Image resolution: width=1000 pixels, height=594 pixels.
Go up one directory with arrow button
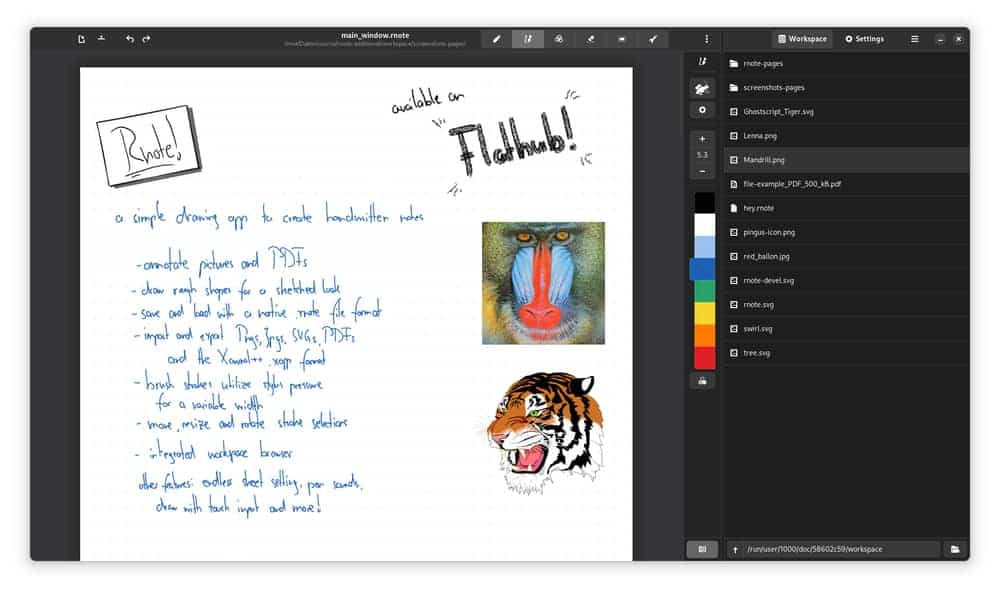click(x=735, y=549)
